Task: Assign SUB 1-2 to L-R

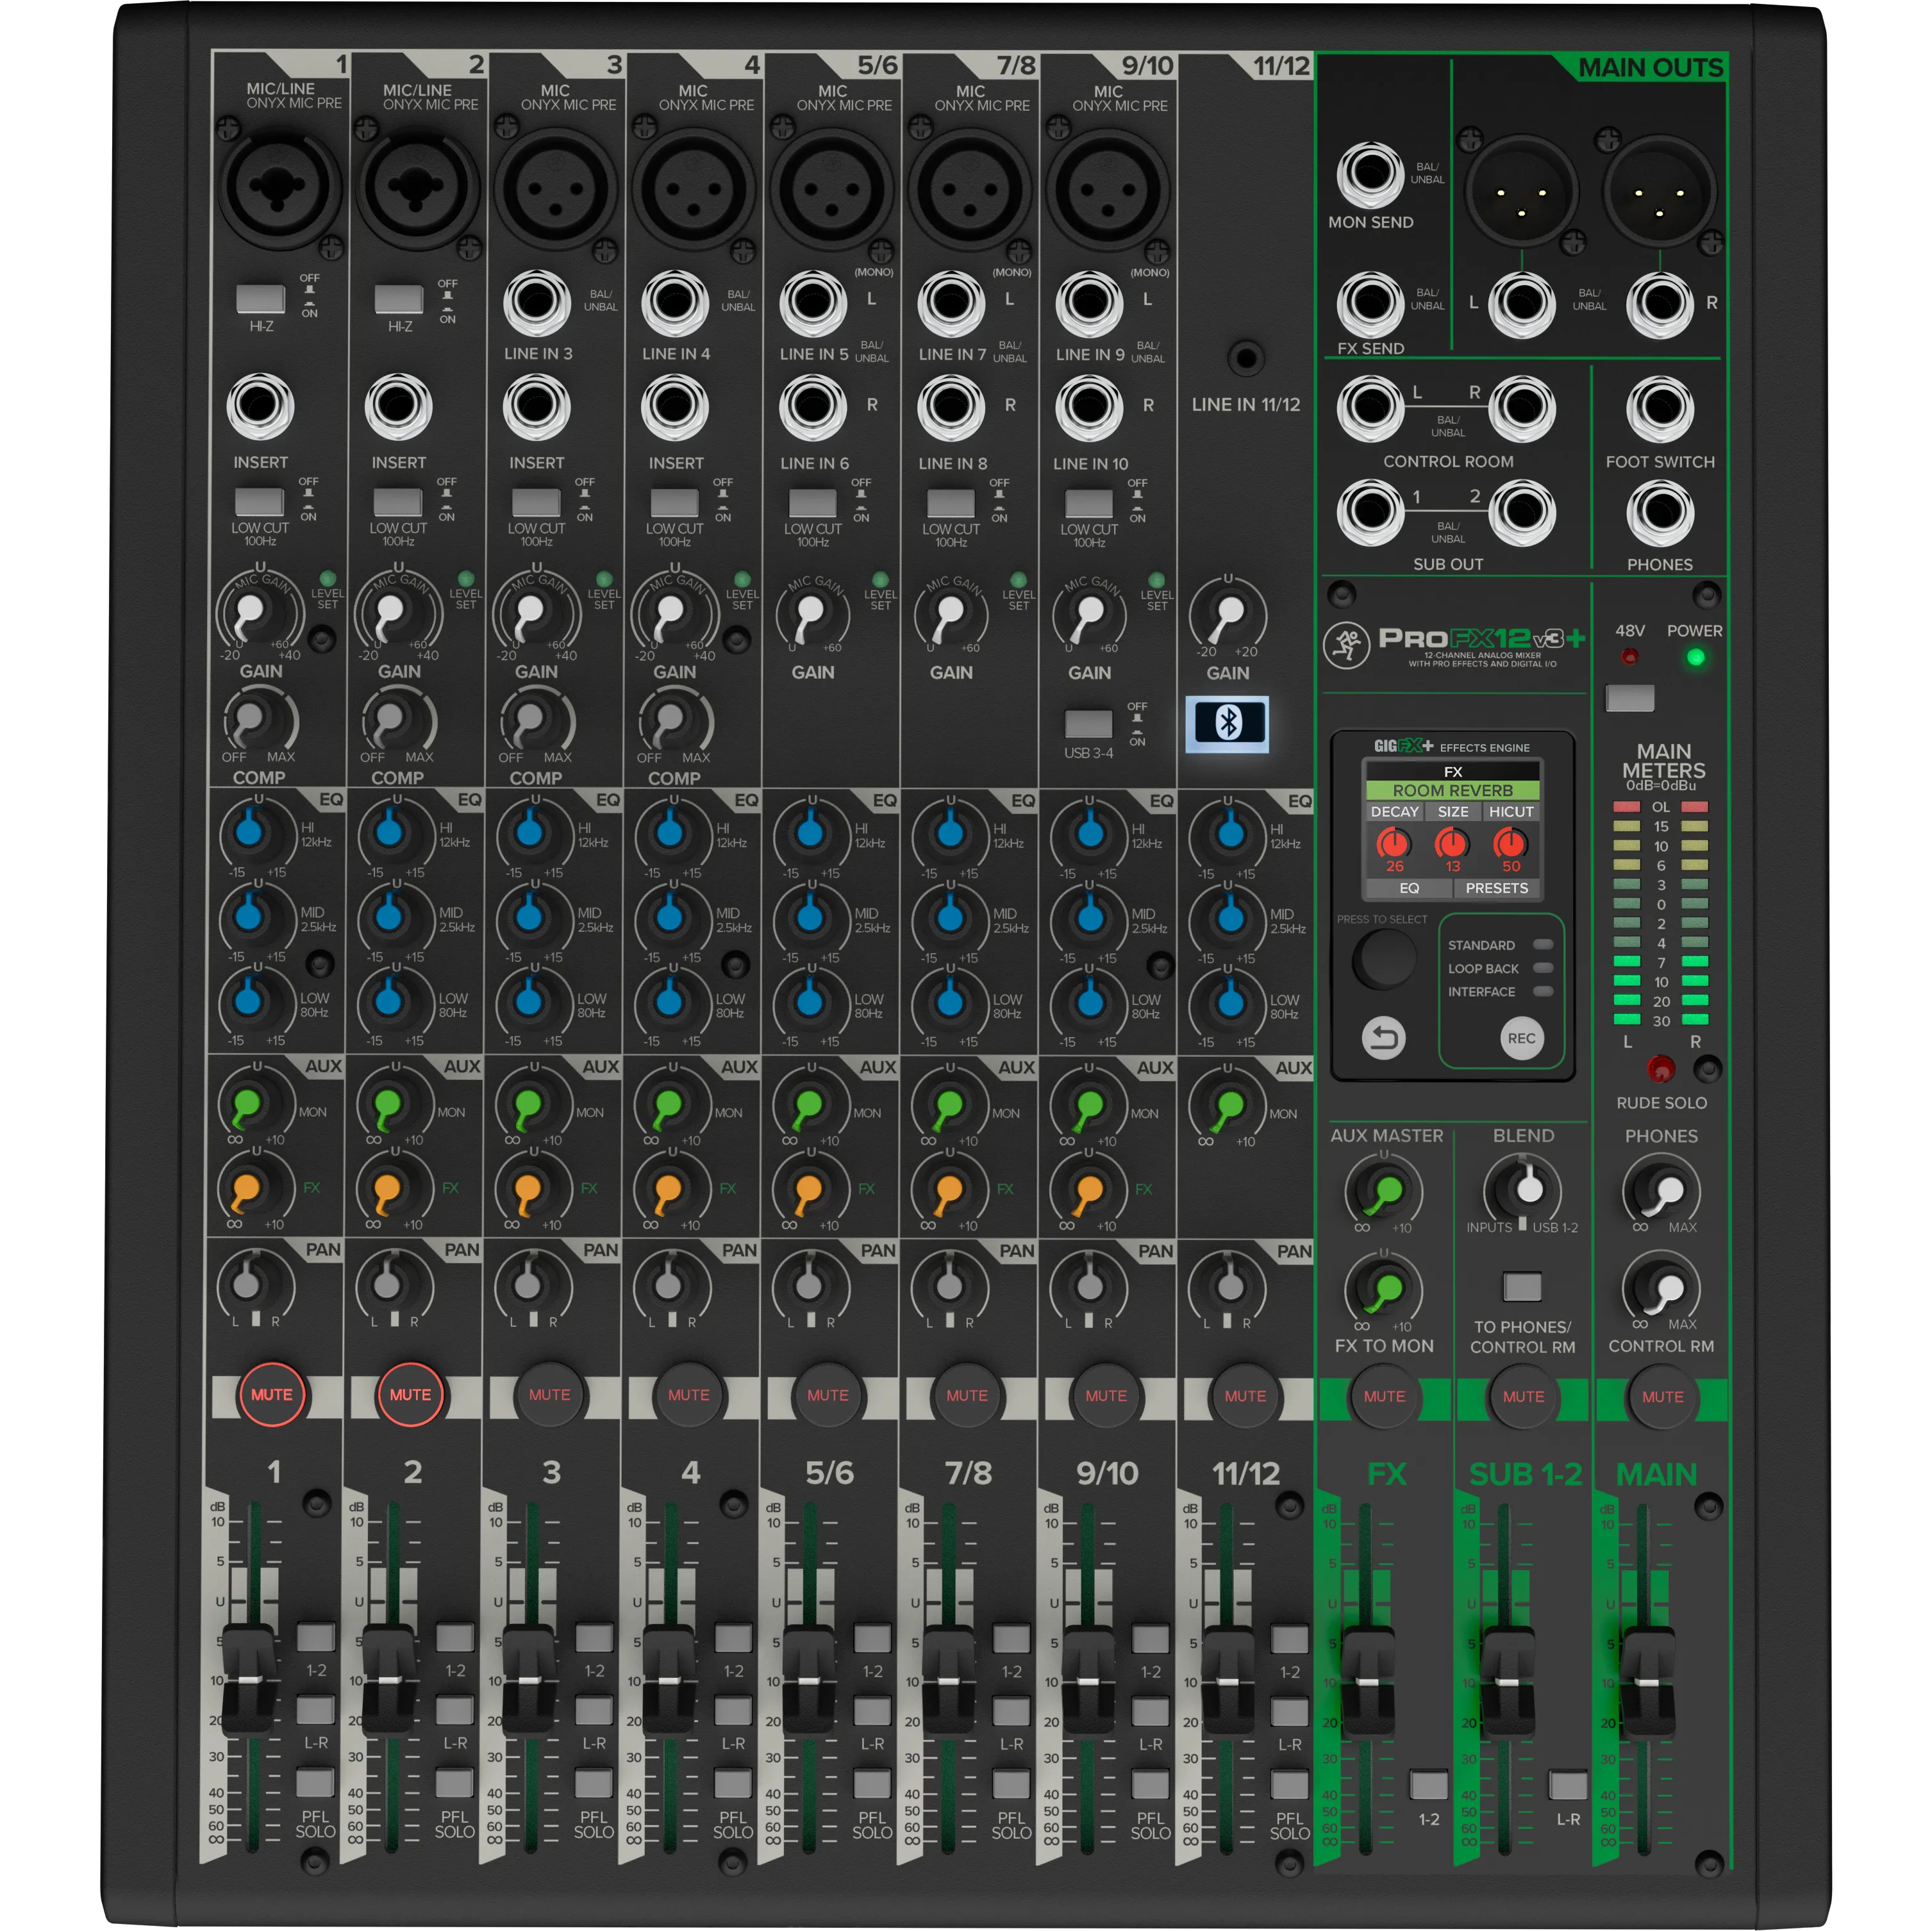Action: pyautogui.click(x=1567, y=1784)
